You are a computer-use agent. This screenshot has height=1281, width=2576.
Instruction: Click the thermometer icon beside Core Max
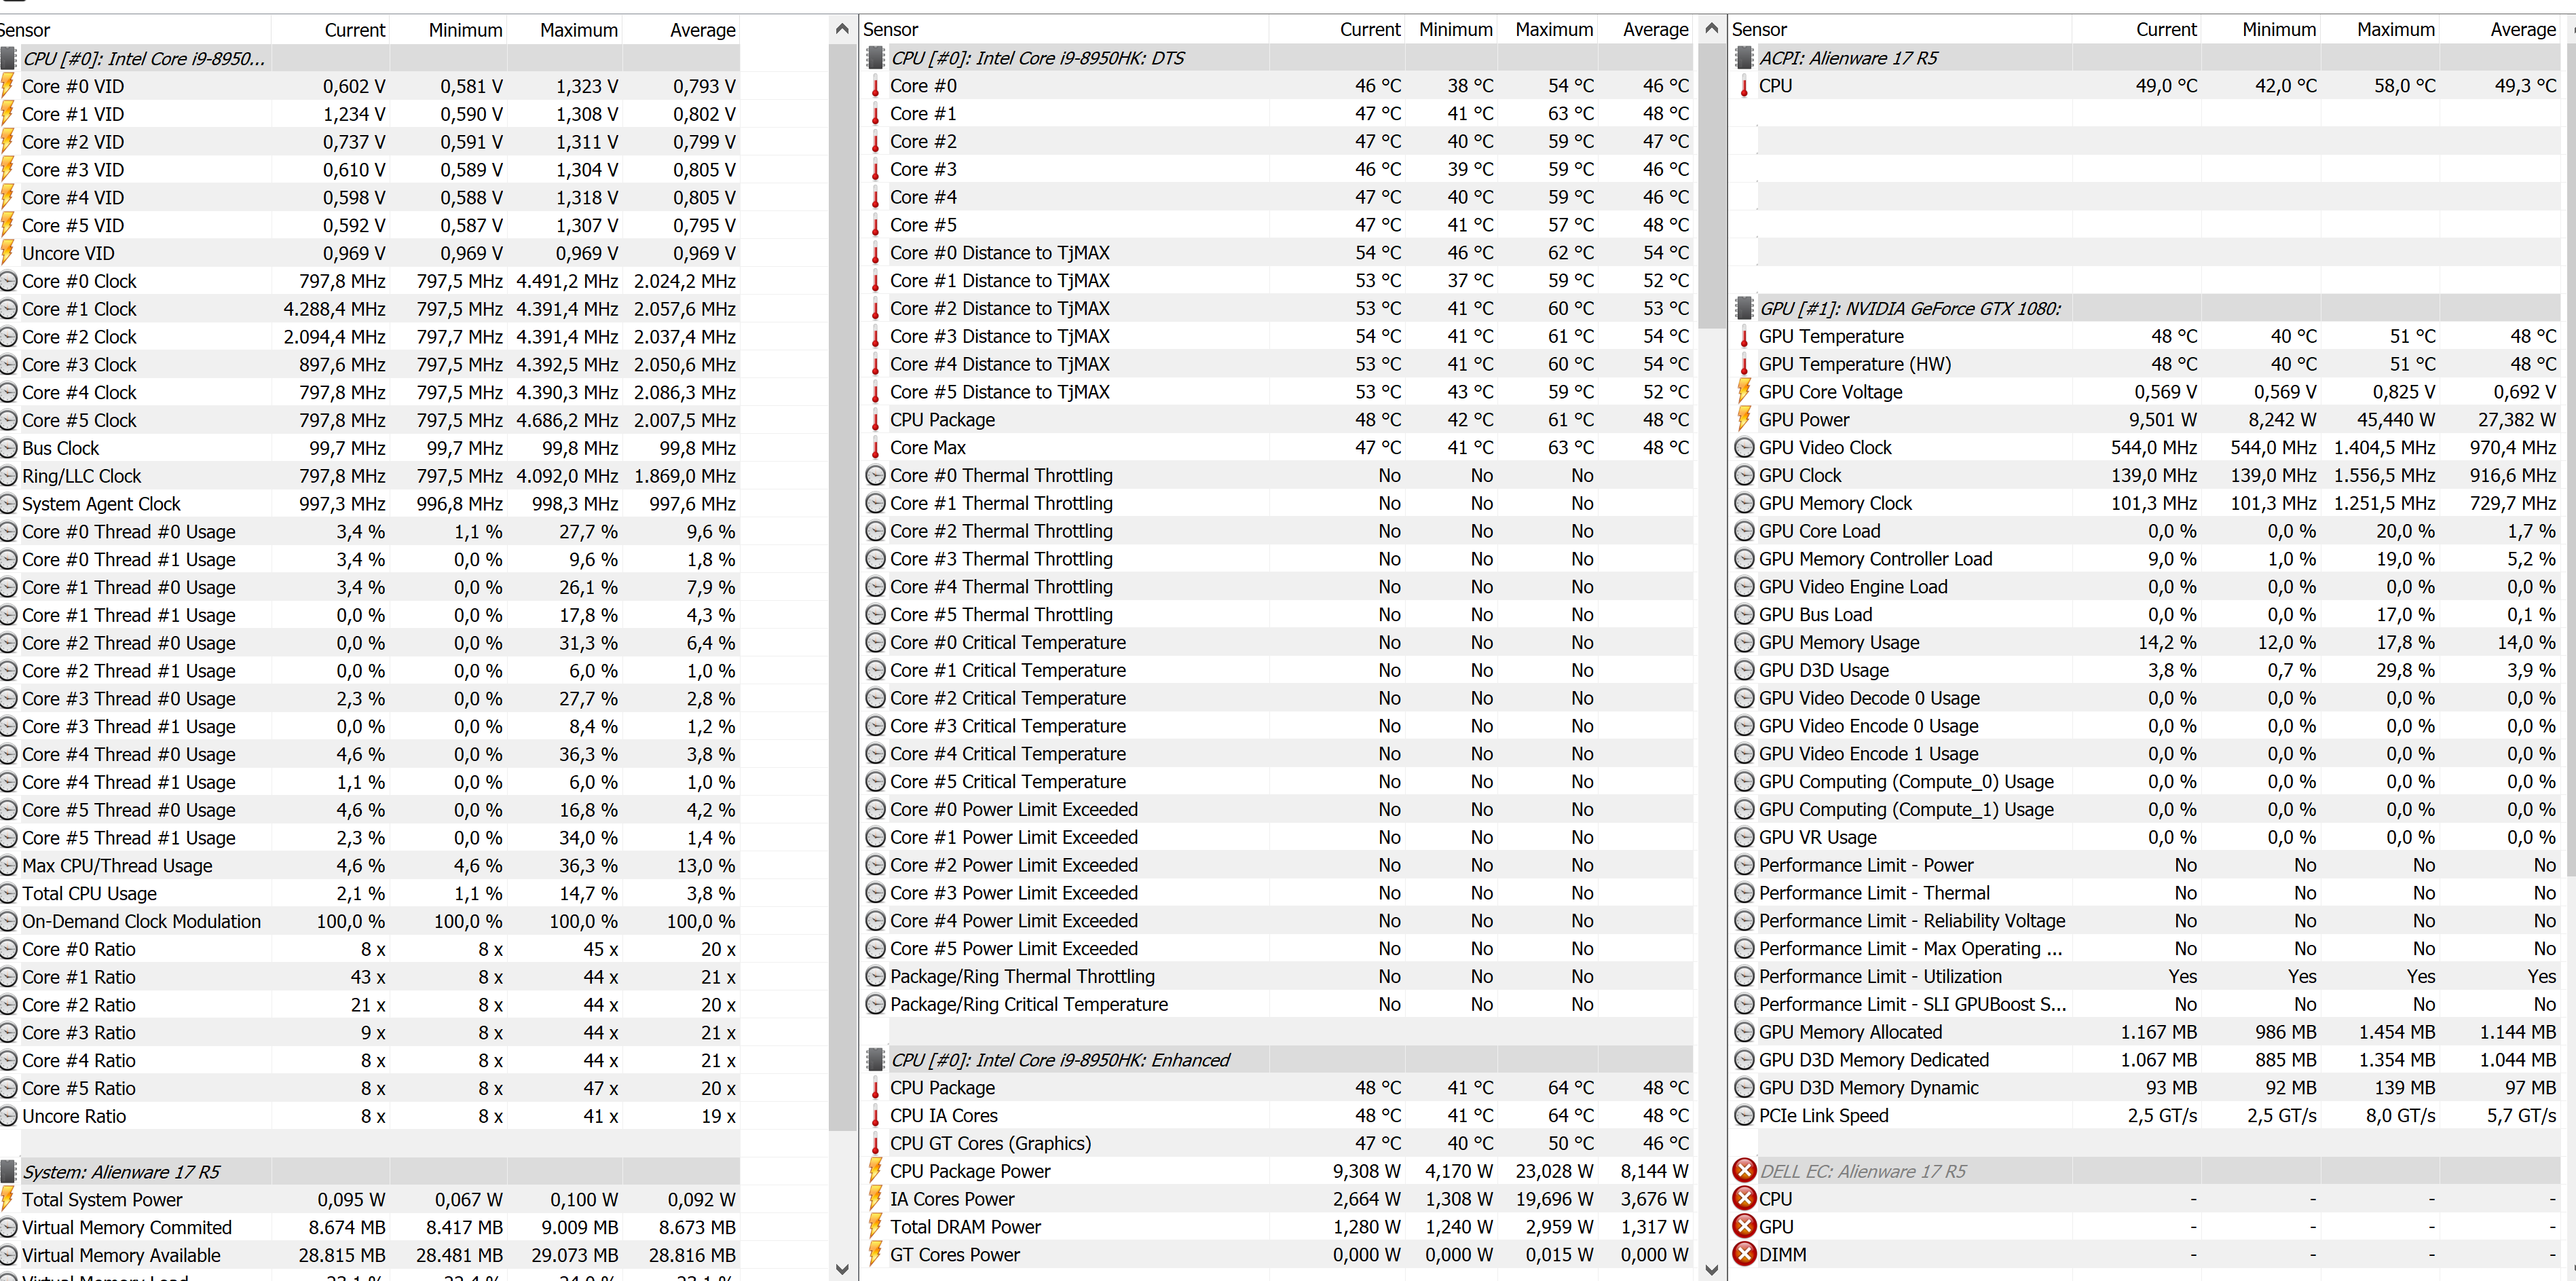(875, 448)
